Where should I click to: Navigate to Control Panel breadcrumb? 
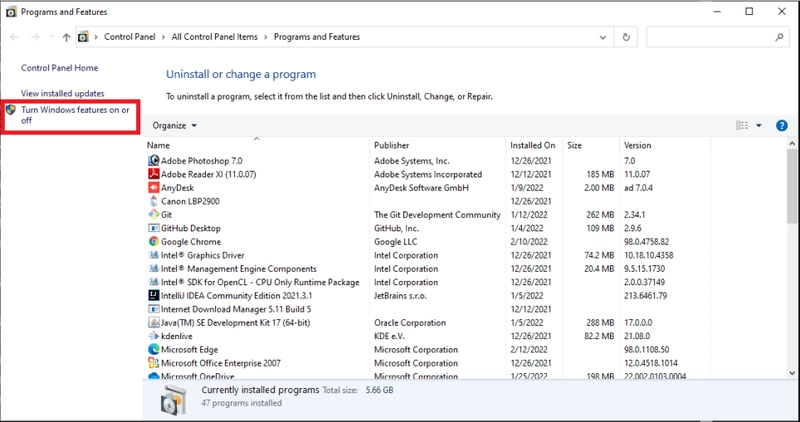click(130, 37)
